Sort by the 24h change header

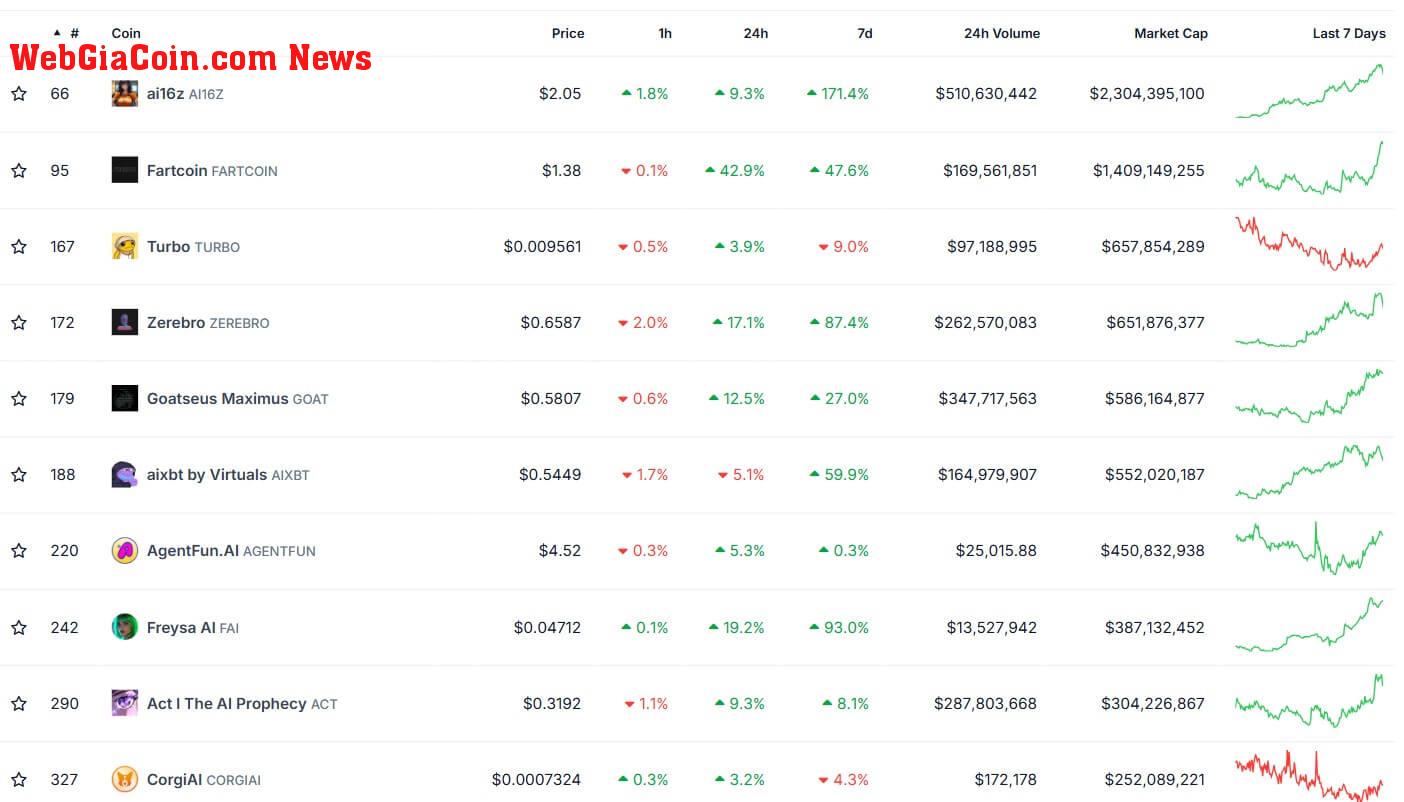pyautogui.click(x=756, y=33)
